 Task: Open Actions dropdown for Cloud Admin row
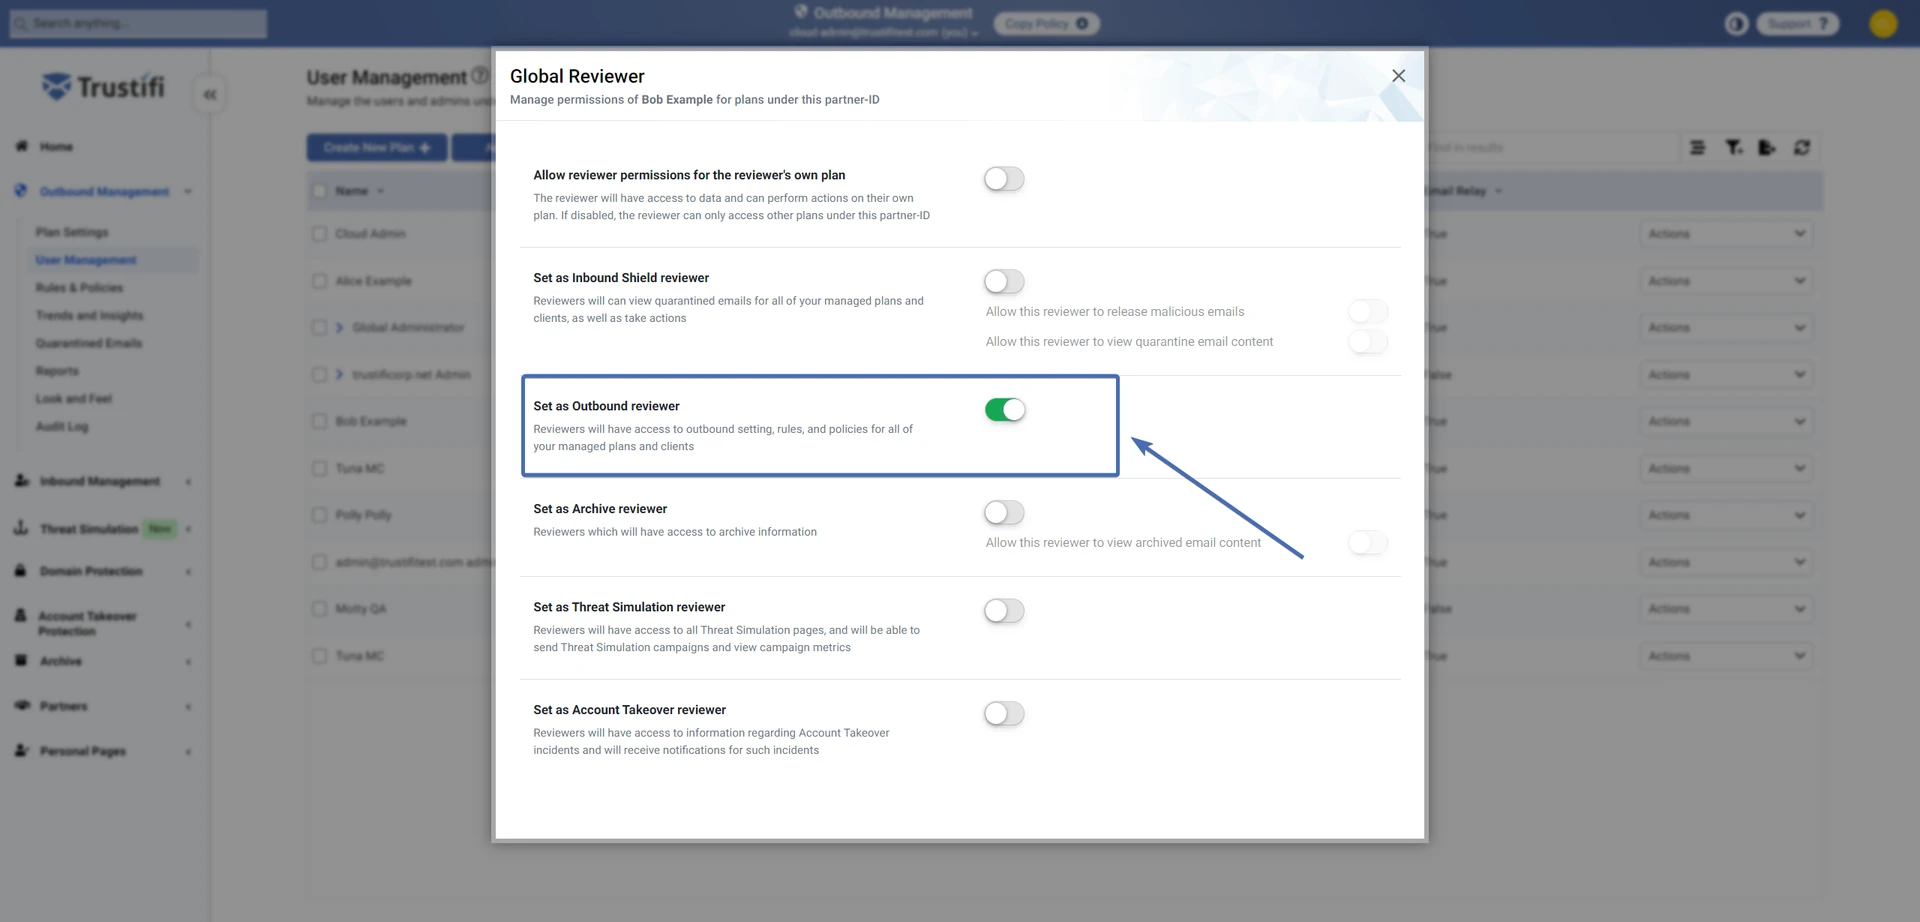[1726, 234]
